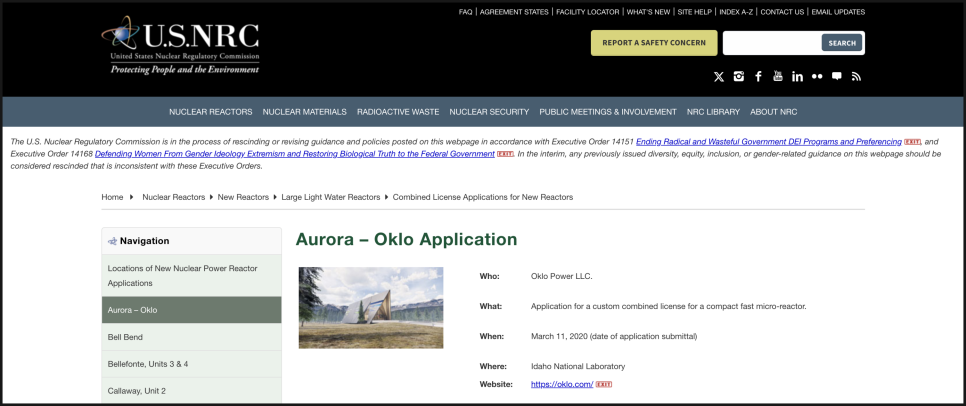Open the NRC X (Twitter) page icon
966x406 pixels.
tap(718, 76)
